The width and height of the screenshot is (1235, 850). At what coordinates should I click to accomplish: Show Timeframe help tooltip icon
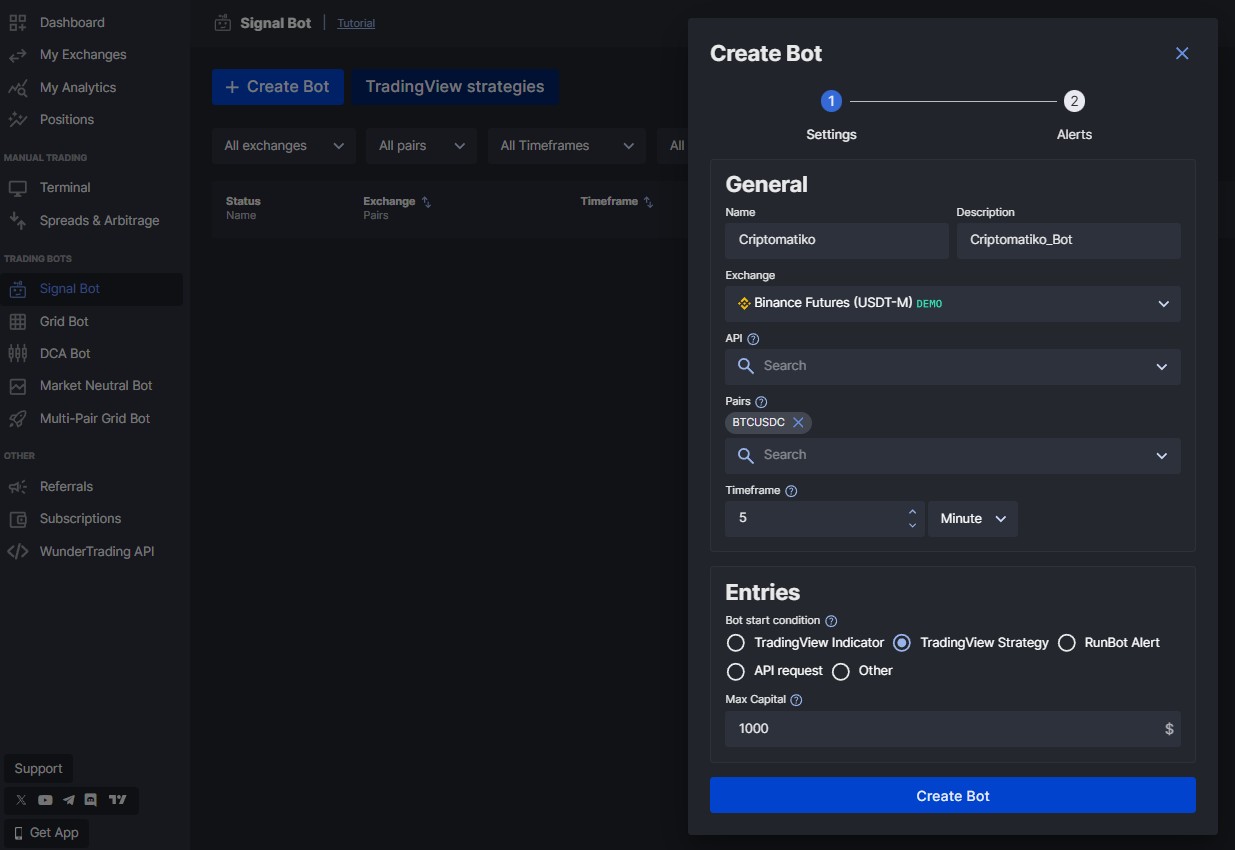point(791,491)
